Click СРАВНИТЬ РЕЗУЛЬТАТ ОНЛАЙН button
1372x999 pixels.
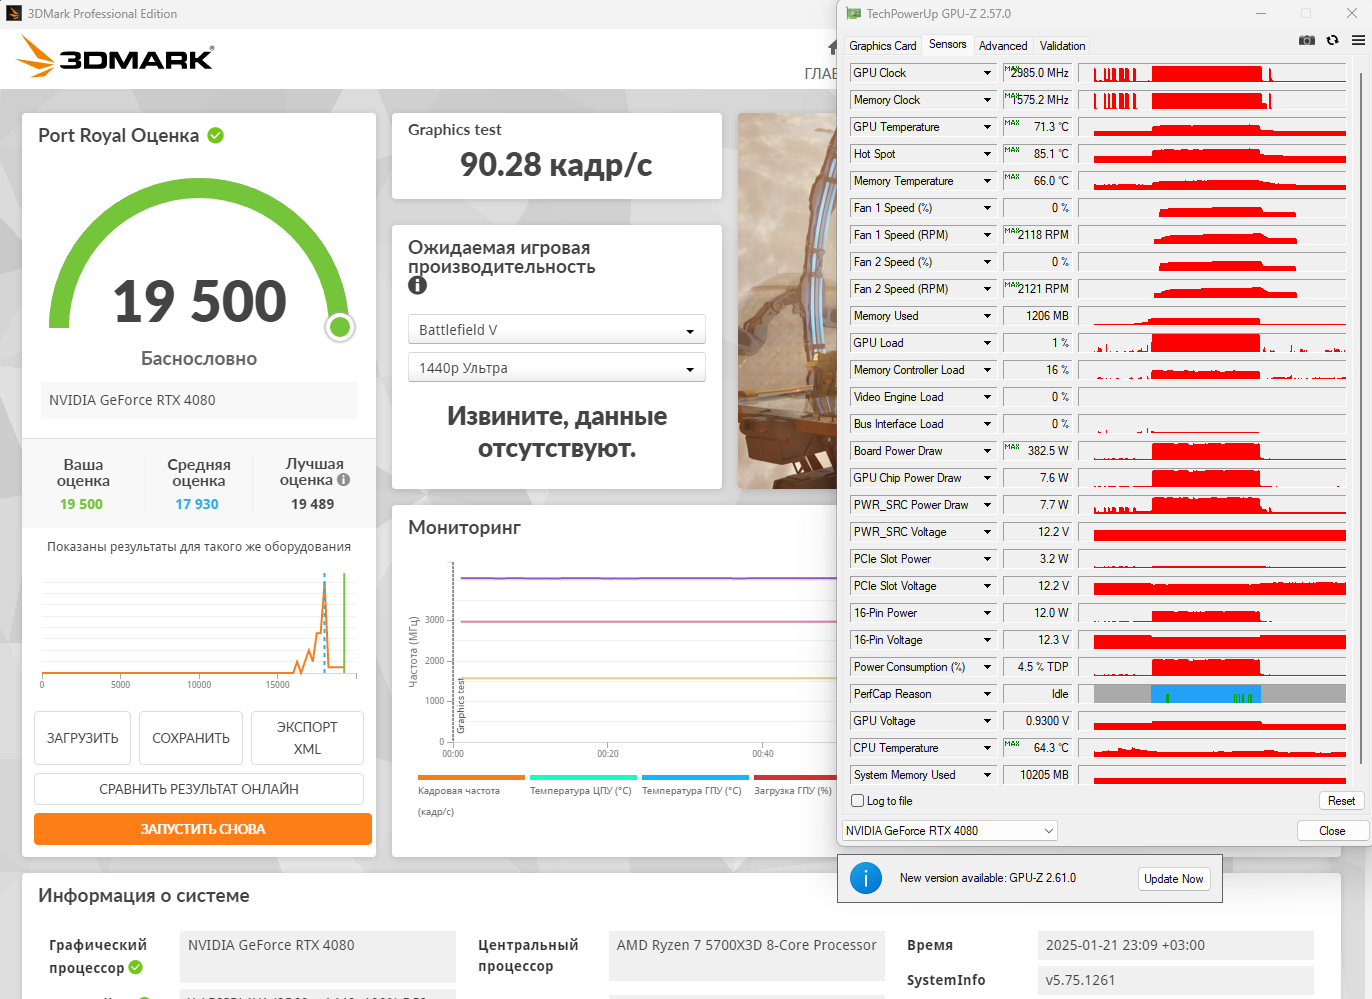tap(199, 789)
